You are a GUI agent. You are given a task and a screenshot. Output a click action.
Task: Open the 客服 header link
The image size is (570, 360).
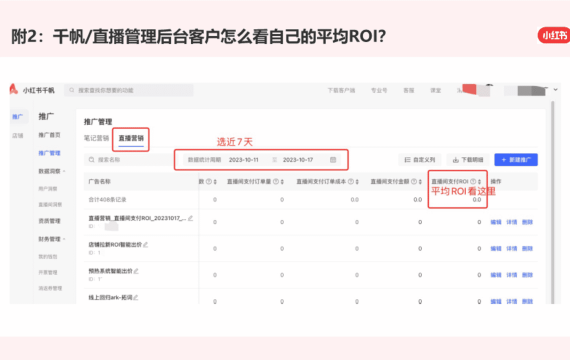point(409,90)
